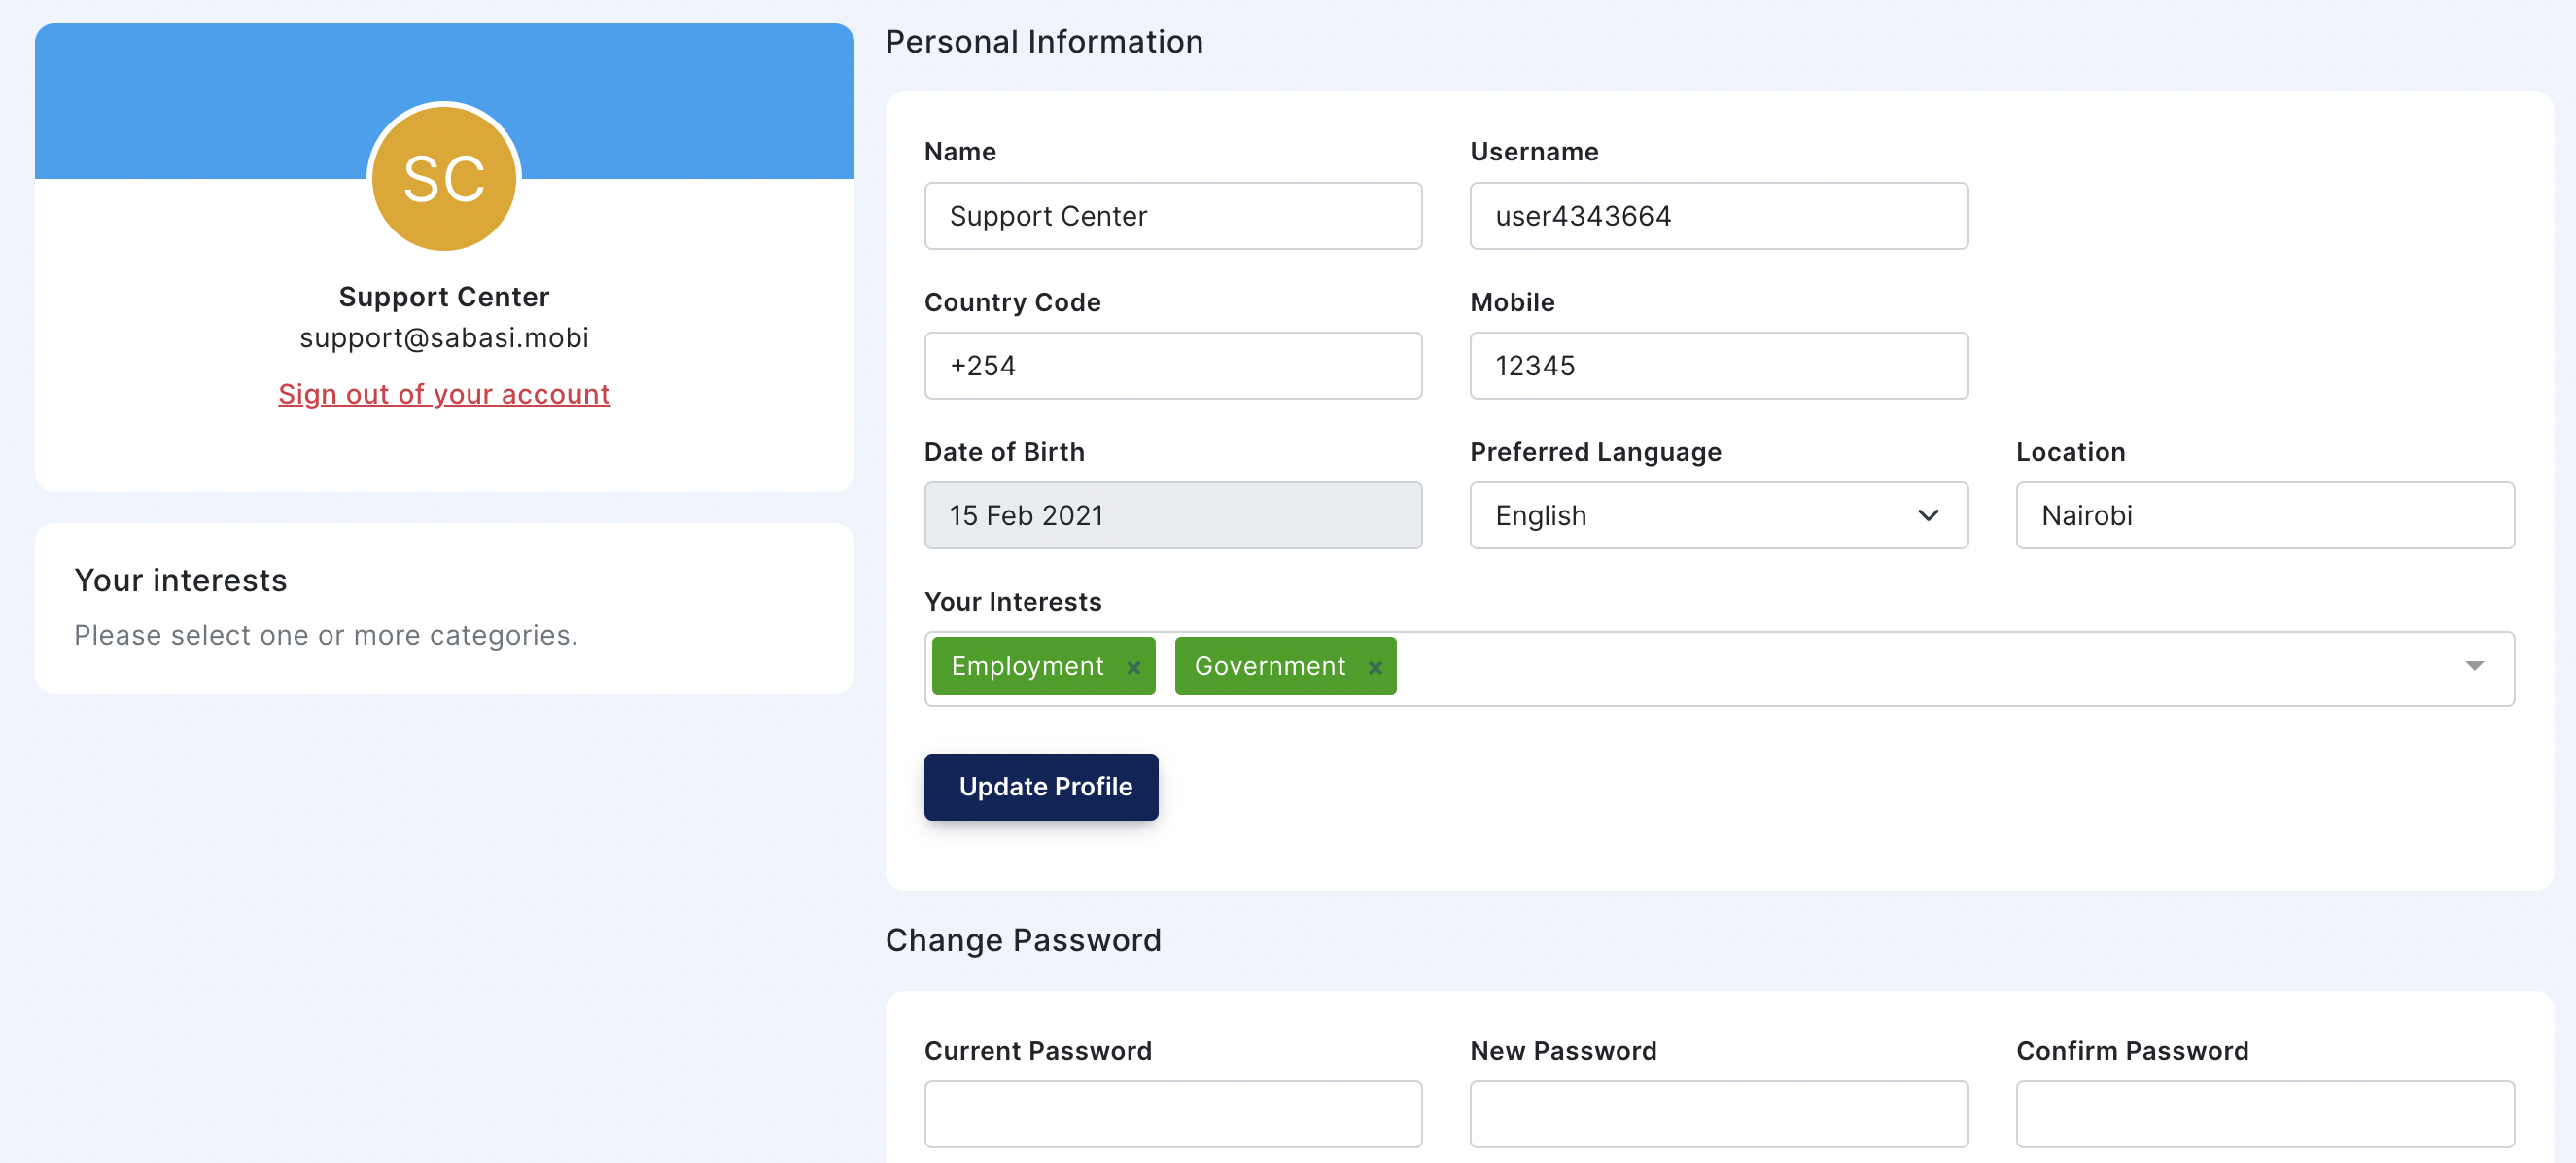Remove the Government interest tag
The width and height of the screenshot is (2576, 1163).
(1375, 666)
